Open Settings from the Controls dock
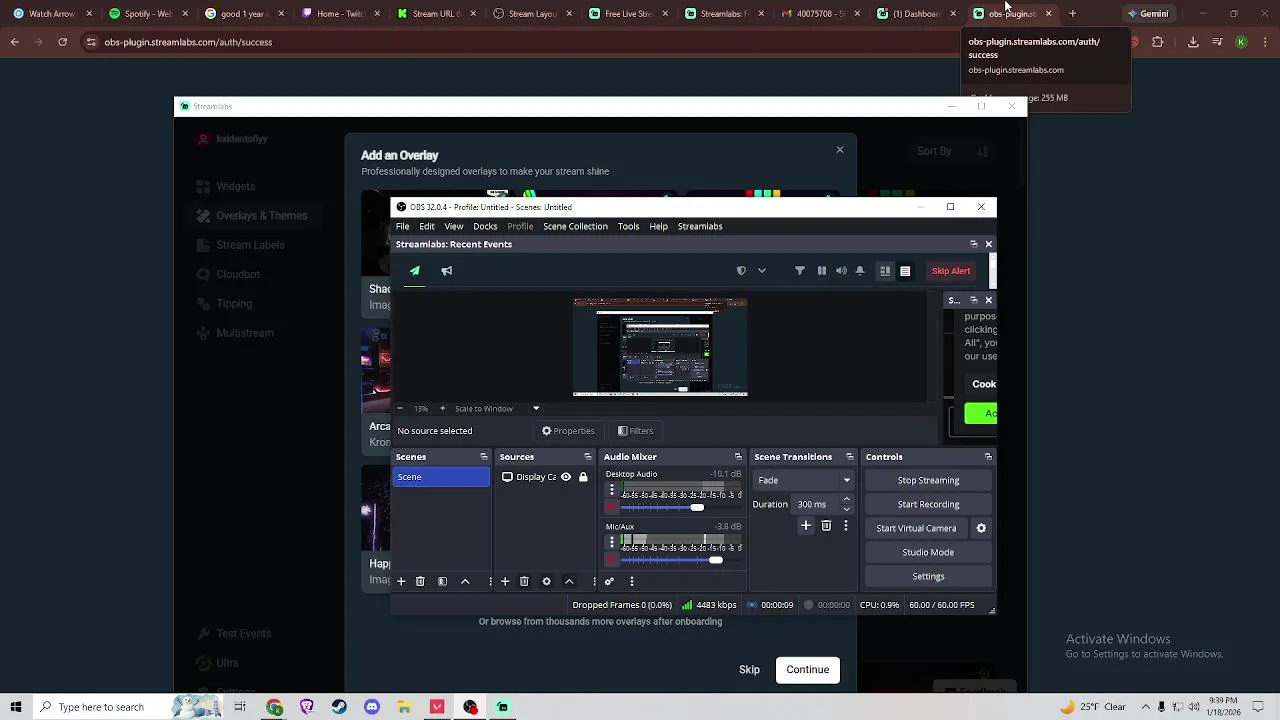 [928, 576]
